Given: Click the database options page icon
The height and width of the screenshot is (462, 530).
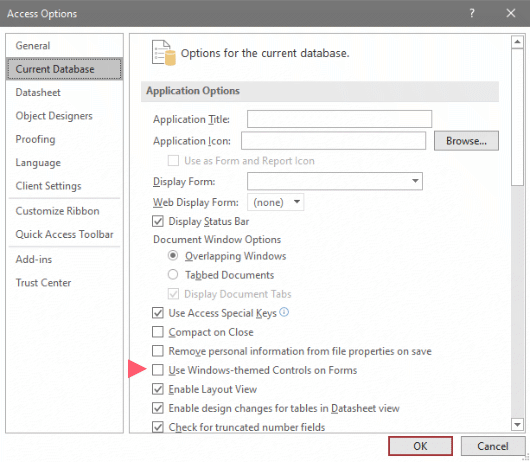Looking at the screenshot, I should (x=164, y=53).
